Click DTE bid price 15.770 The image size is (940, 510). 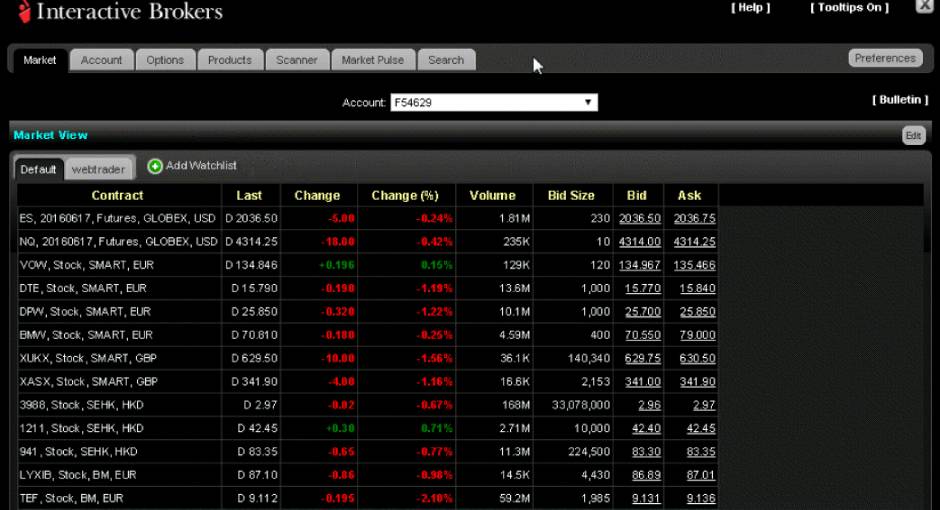point(643,289)
